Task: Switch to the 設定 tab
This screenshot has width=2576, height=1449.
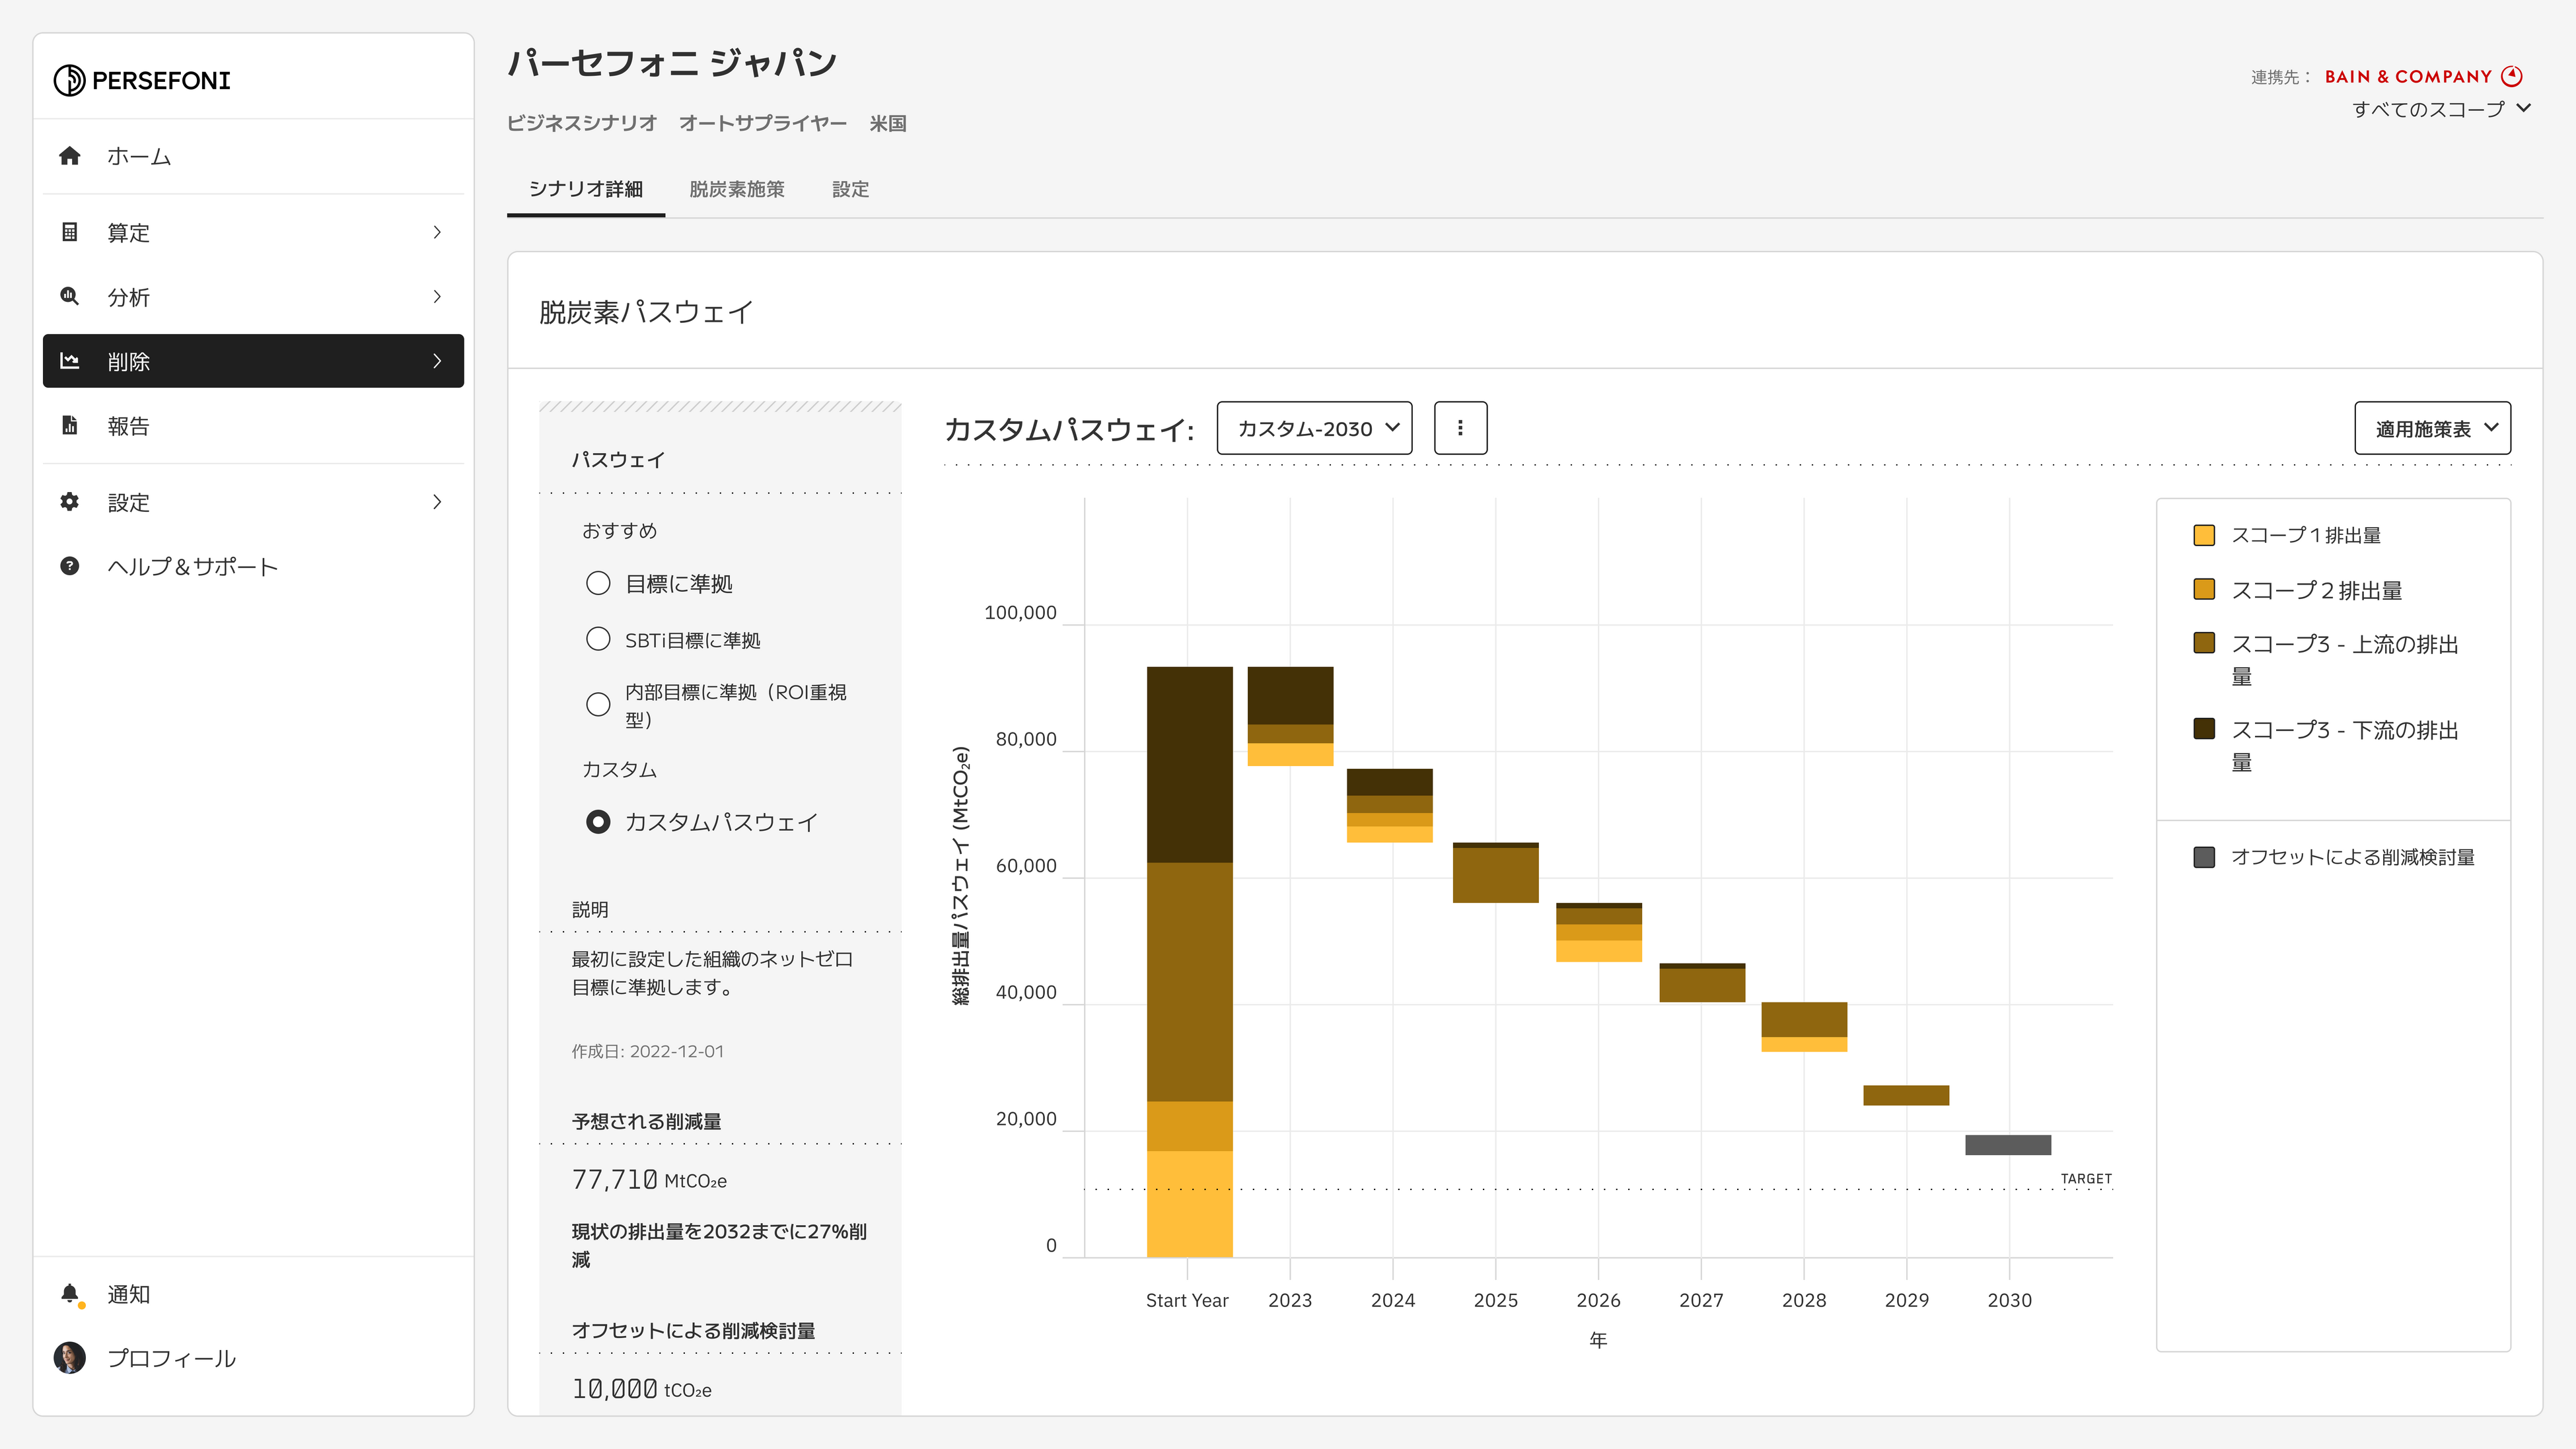Action: (x=850, y=189)
